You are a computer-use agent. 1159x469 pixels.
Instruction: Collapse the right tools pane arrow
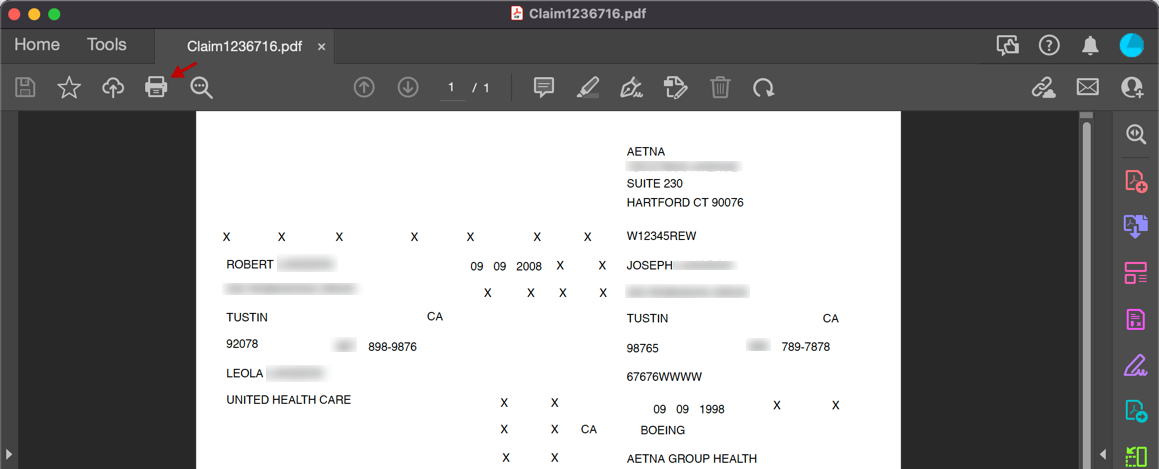(x=1103, y=453)
